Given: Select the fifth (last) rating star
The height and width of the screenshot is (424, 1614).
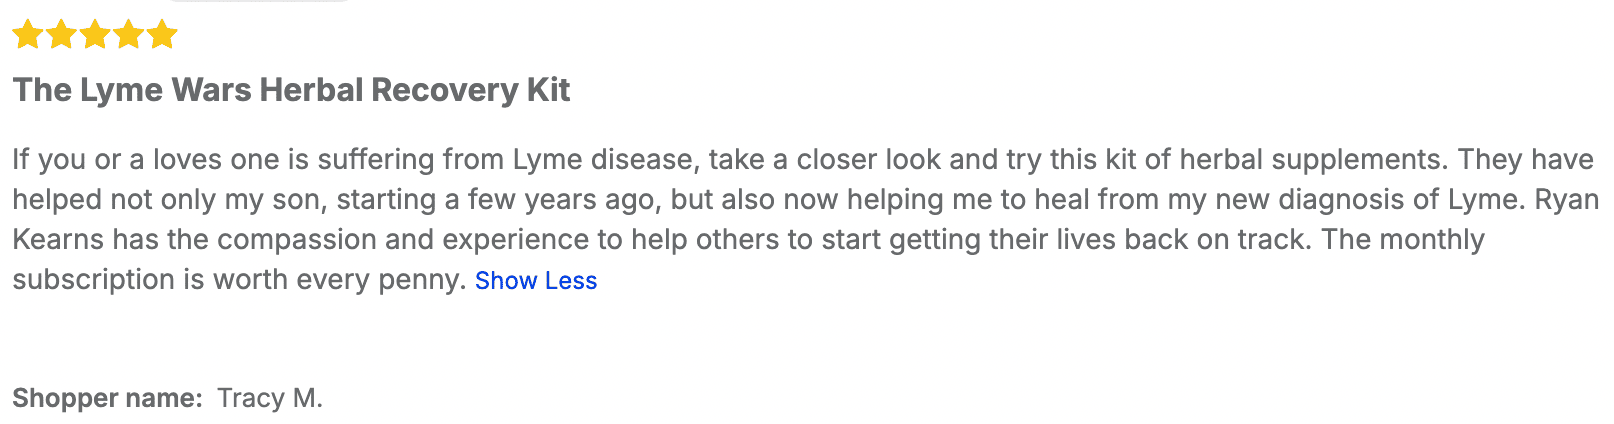Looking at the screenshot, I should click(x=162, y=36).
